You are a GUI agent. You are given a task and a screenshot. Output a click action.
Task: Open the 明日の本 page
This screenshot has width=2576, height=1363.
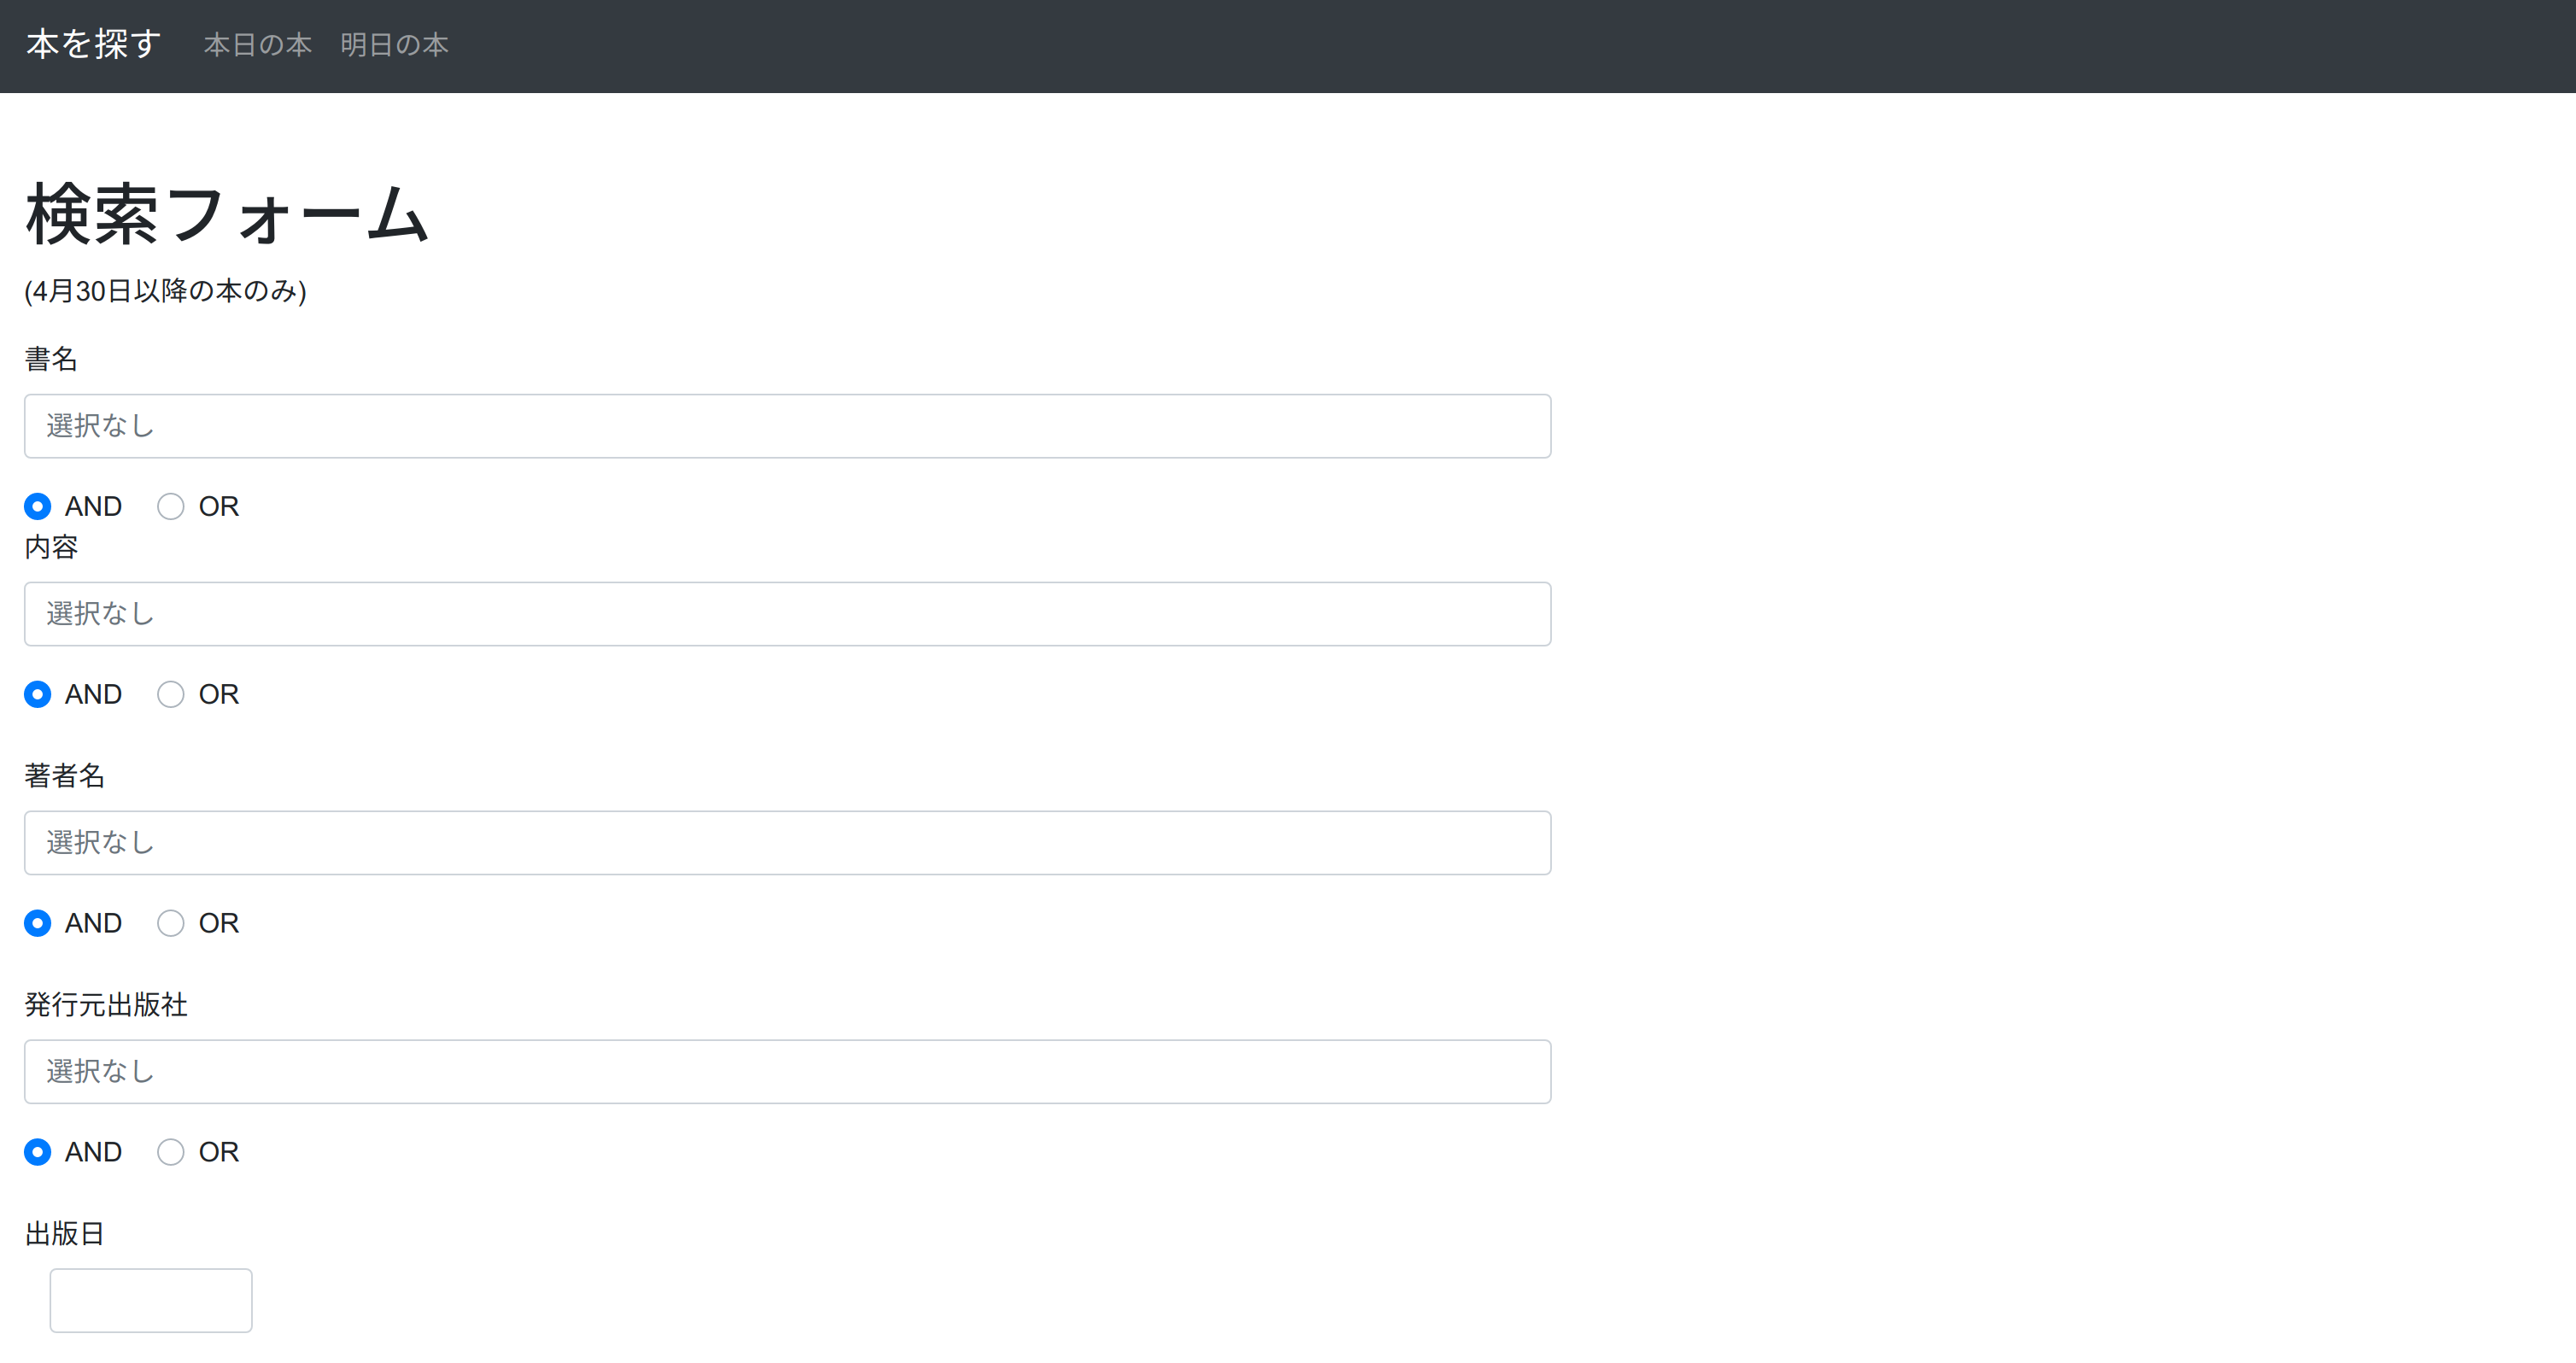pos(395,45)
